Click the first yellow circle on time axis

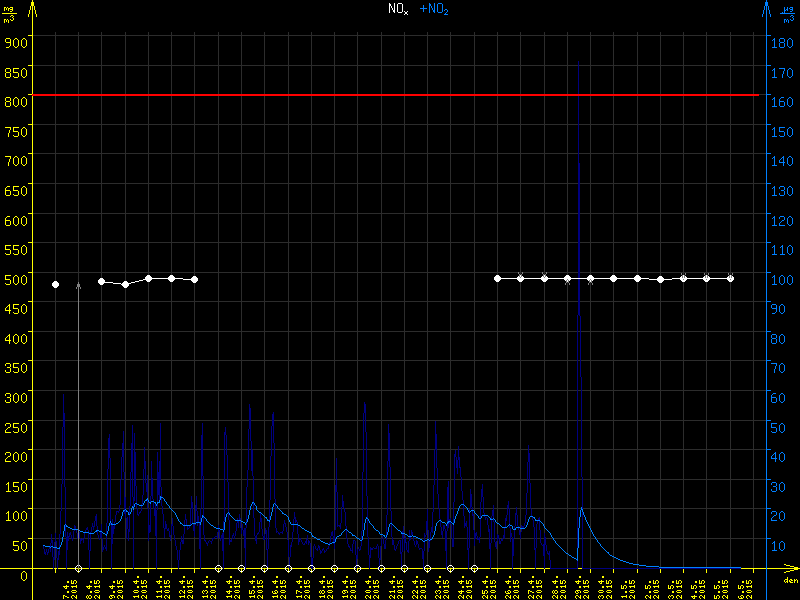(x=79, y=568)
